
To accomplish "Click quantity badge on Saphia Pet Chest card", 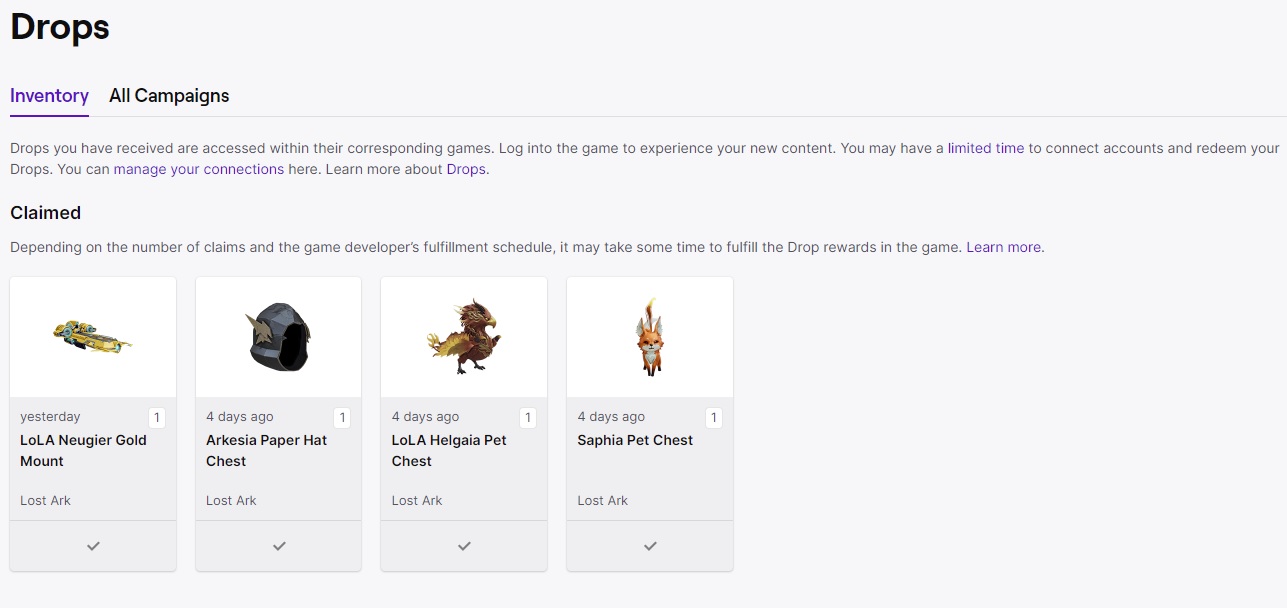I will pos(714,418).
